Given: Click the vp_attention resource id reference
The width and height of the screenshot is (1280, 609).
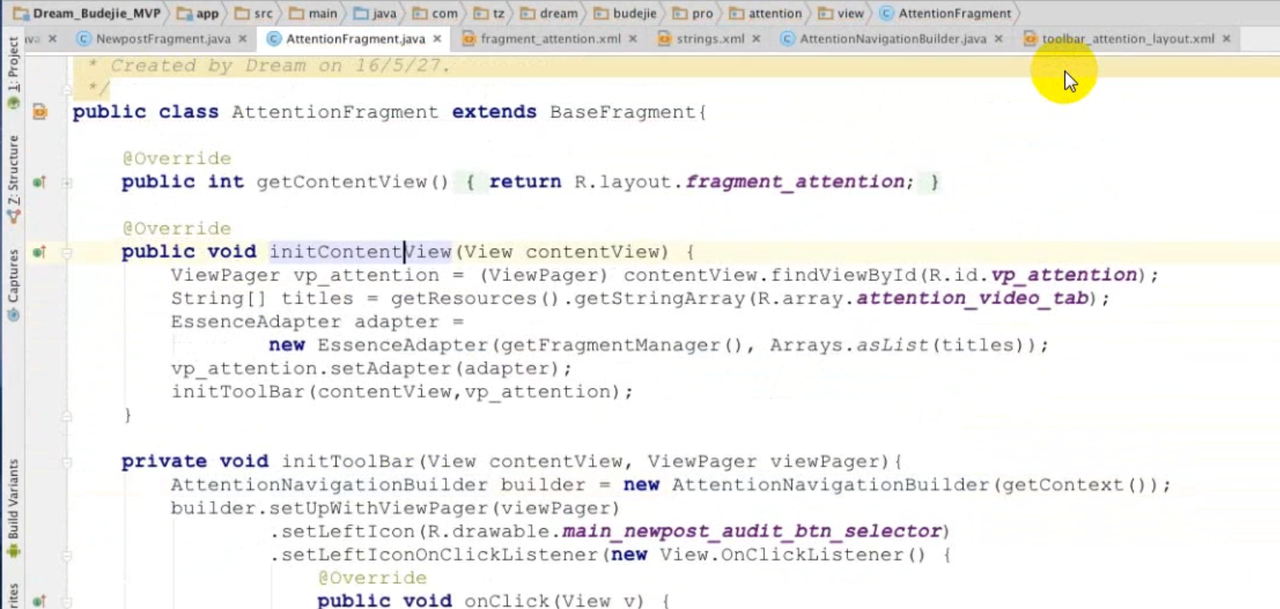Looking at the screenshot, I should pos(1064,275).
